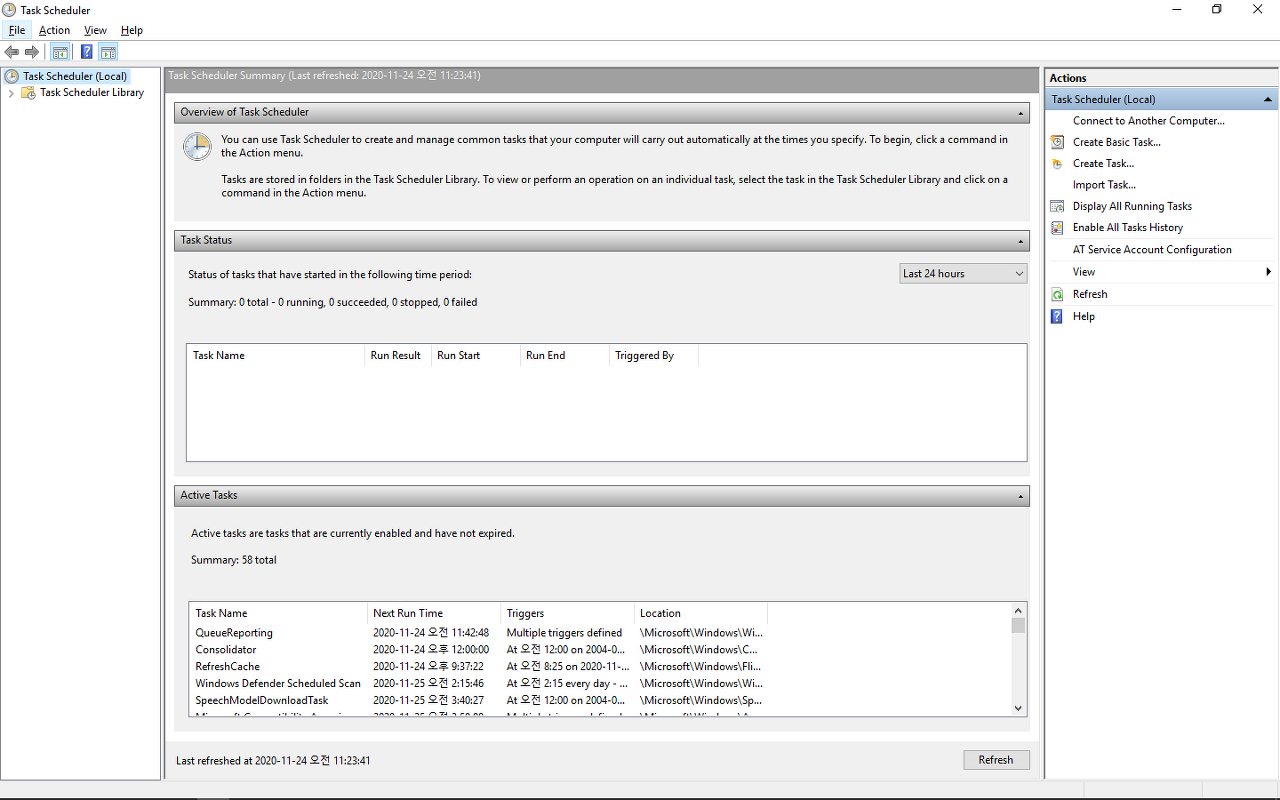Sort by Next Run Time column header
This screenshot has width=1280, height=800.
434,613
